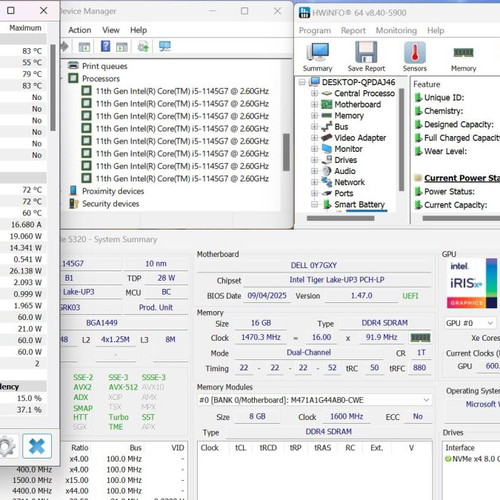Open Monitoring menu in HWiNFO
The image size is (500, 500).
pyautogui.click(x=396, y=31)
